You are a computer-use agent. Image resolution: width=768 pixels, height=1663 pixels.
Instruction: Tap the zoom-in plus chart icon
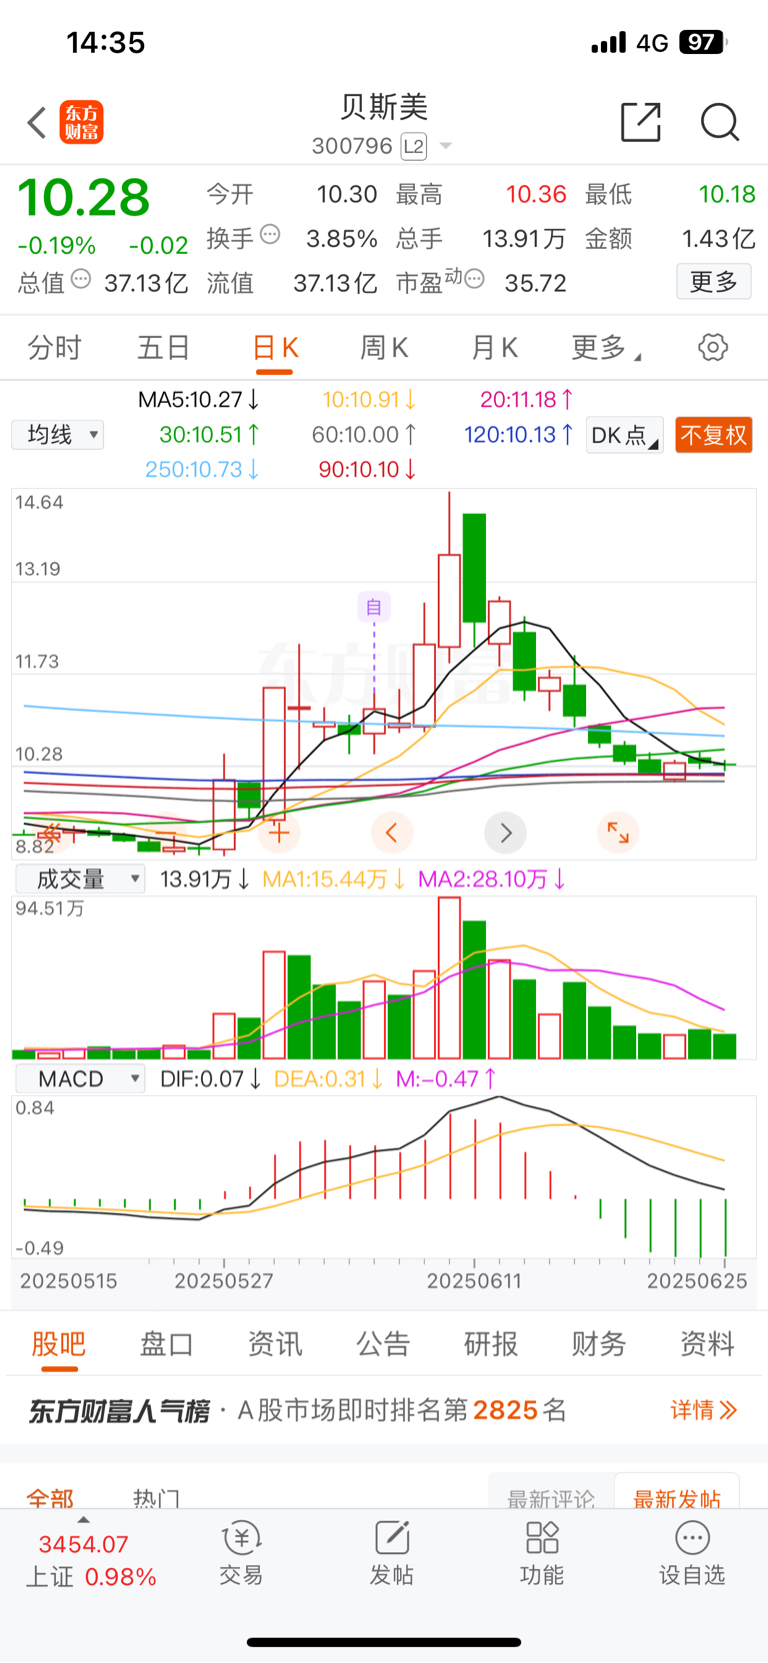tap(279, 832)
